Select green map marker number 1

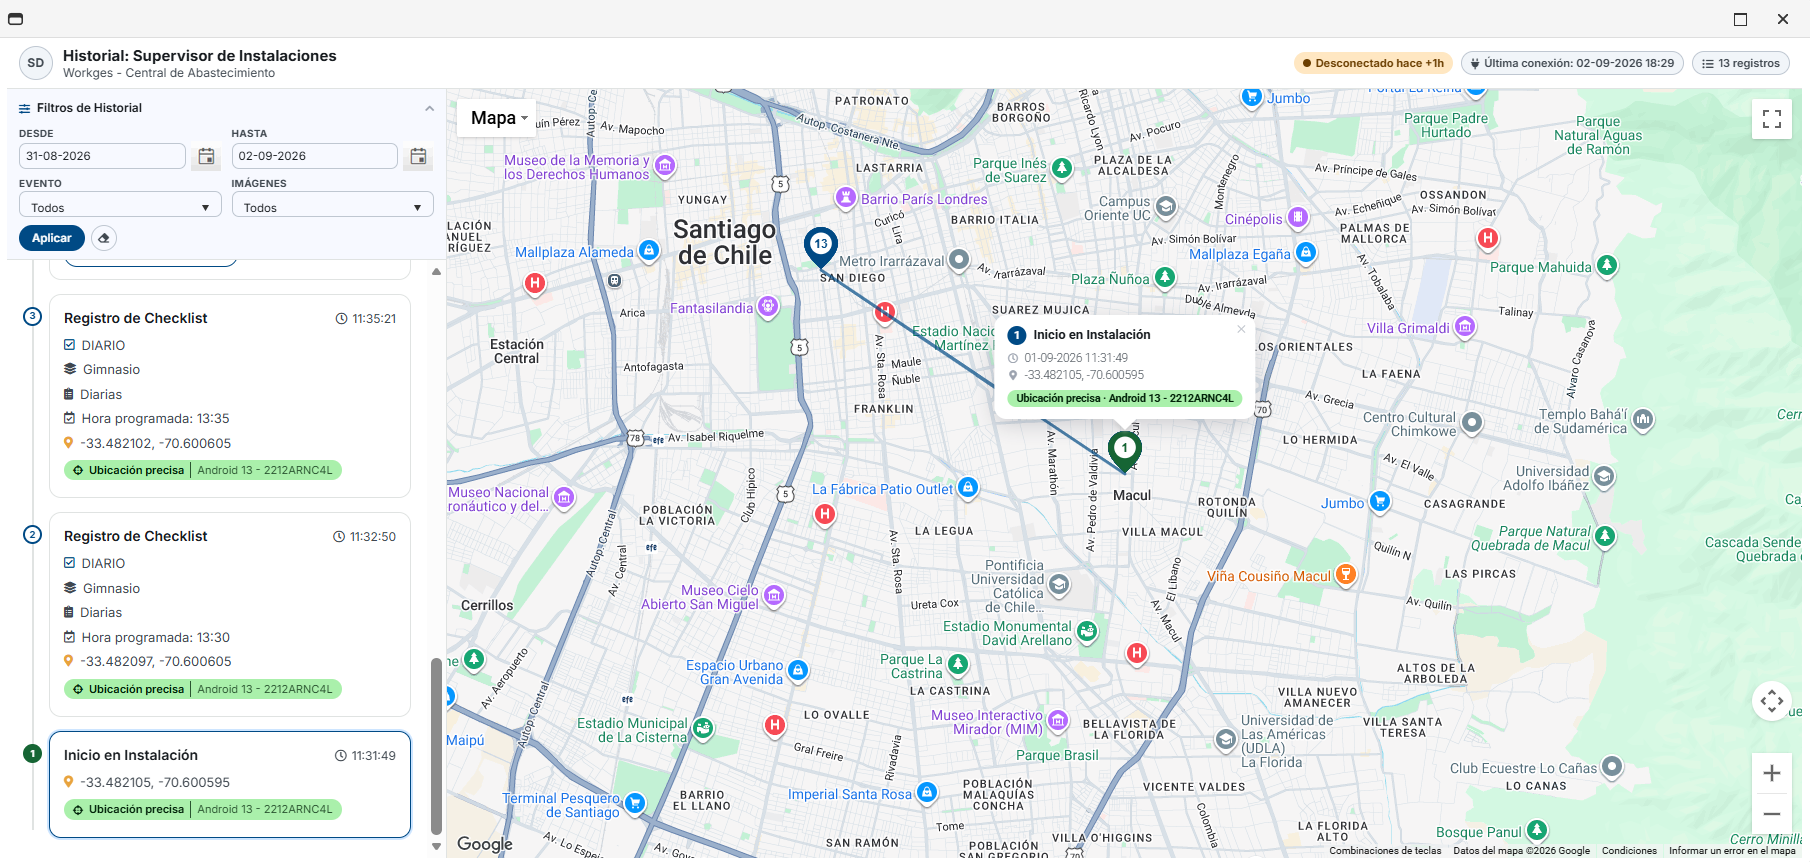(1125, 451)
